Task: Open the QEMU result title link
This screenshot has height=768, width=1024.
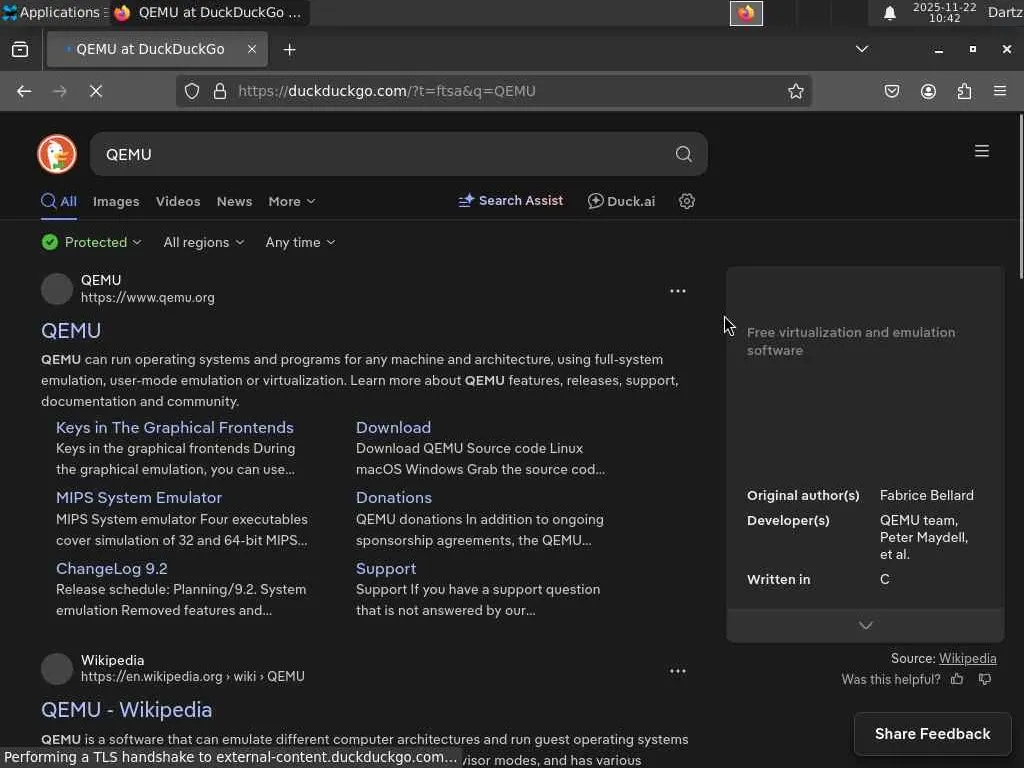Action: (71, 330)
